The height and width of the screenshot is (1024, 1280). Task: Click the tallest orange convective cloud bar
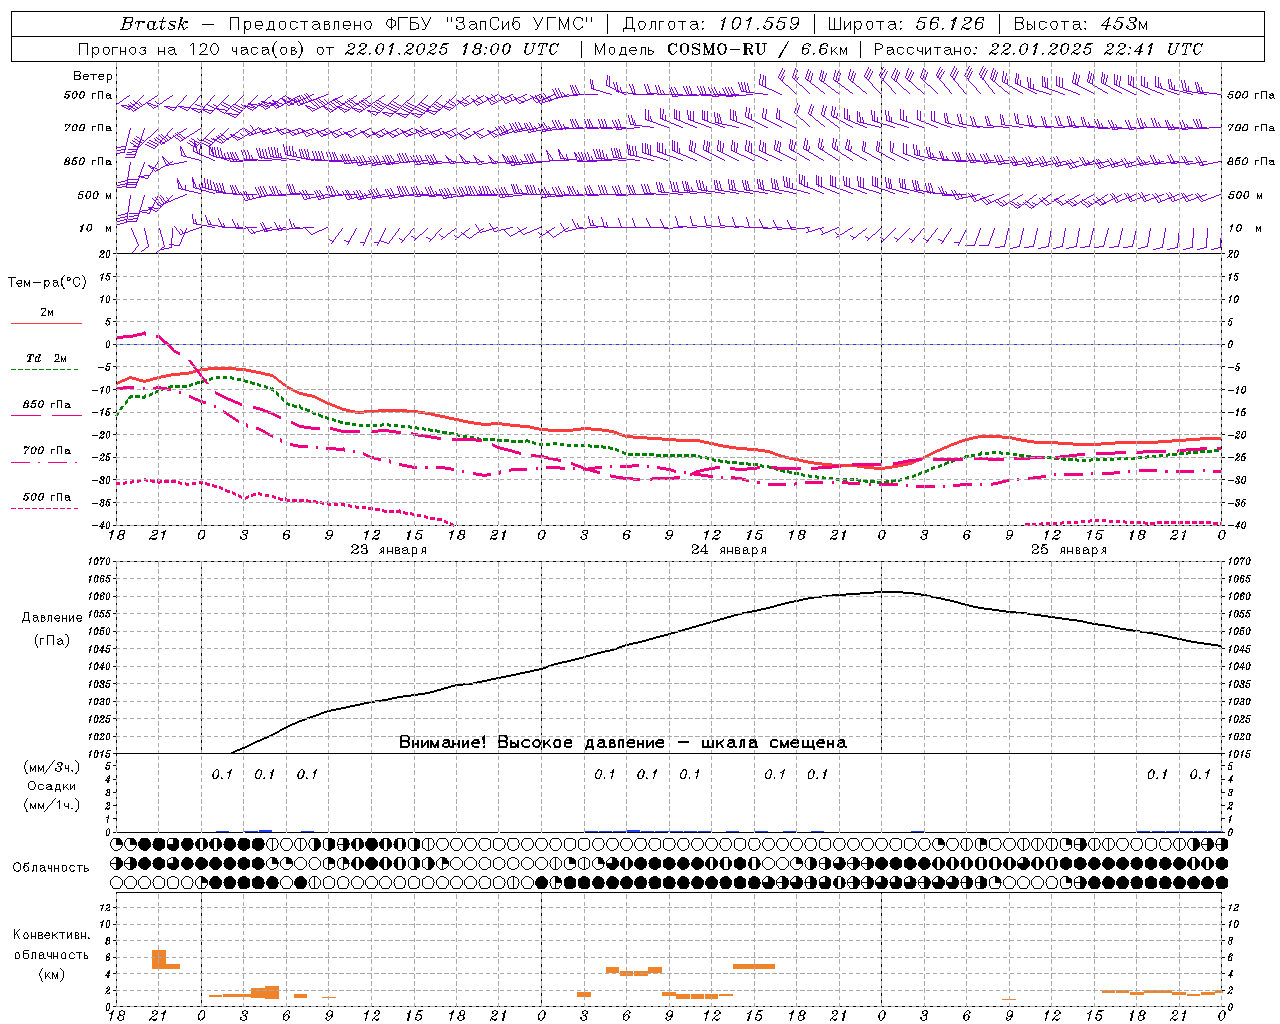coord(158,959)
